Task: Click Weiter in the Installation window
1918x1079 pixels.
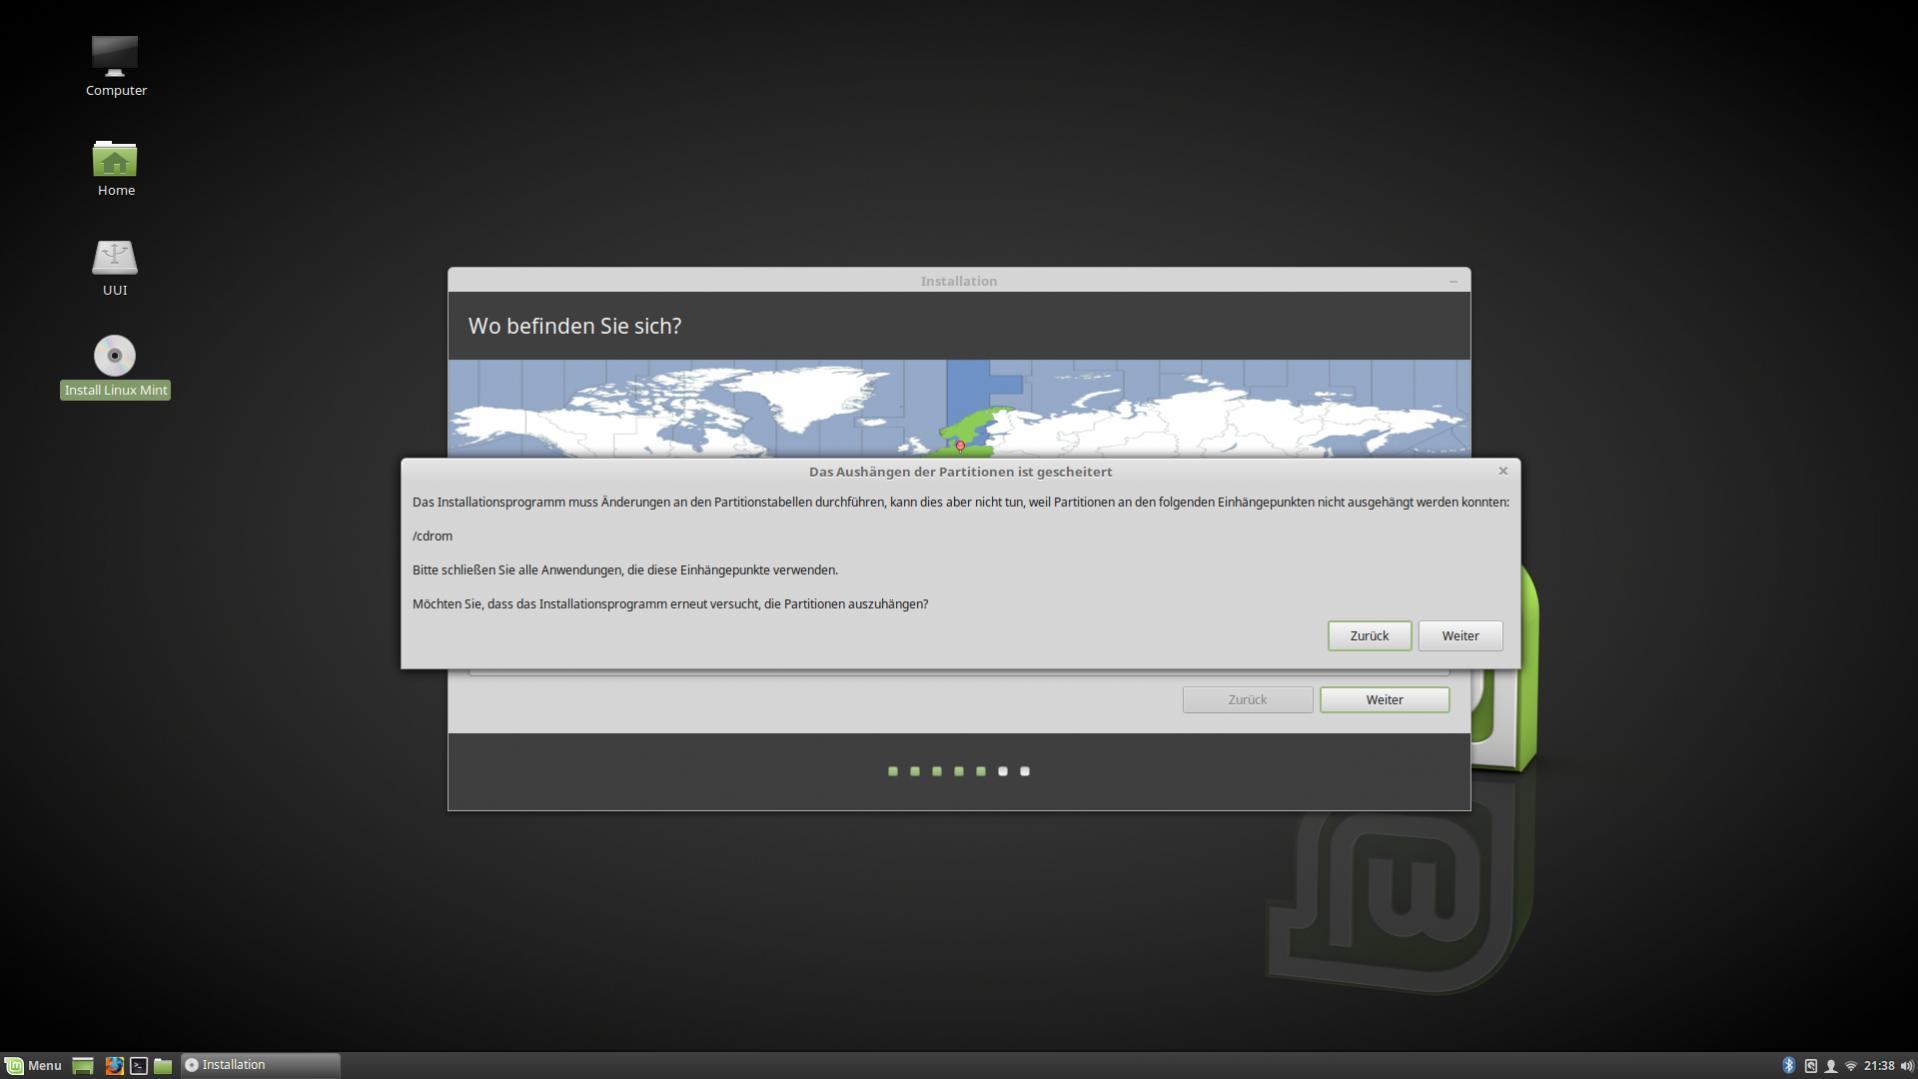Action: (1384, 700)
